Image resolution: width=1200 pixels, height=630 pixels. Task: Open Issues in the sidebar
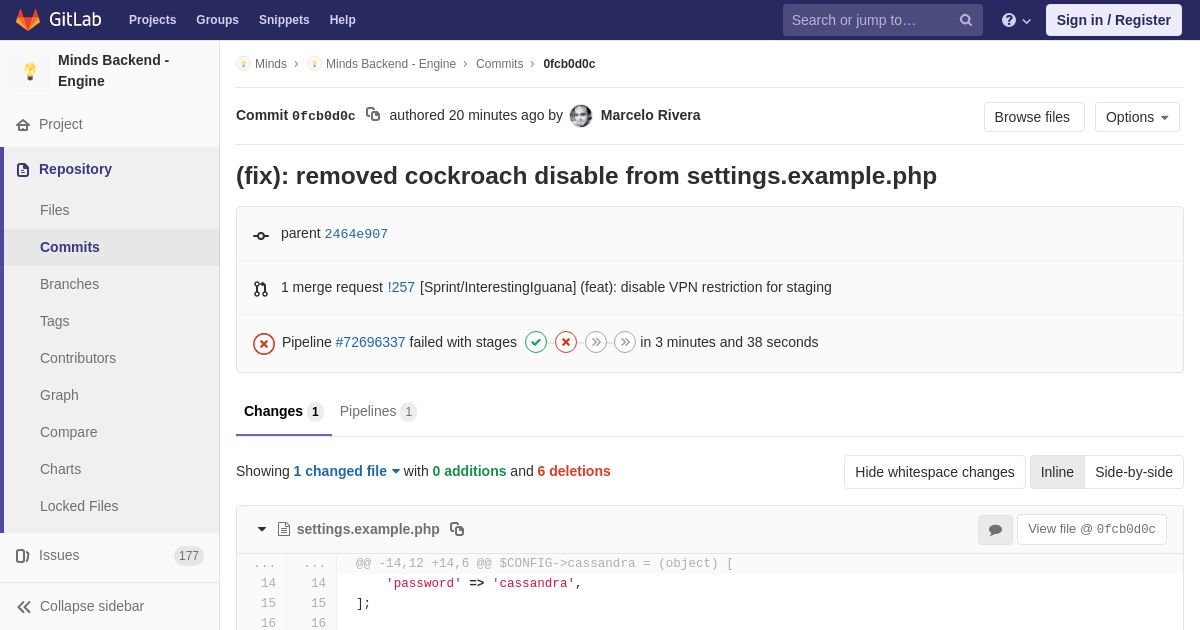pyautogui.click(x=59, y=555)
